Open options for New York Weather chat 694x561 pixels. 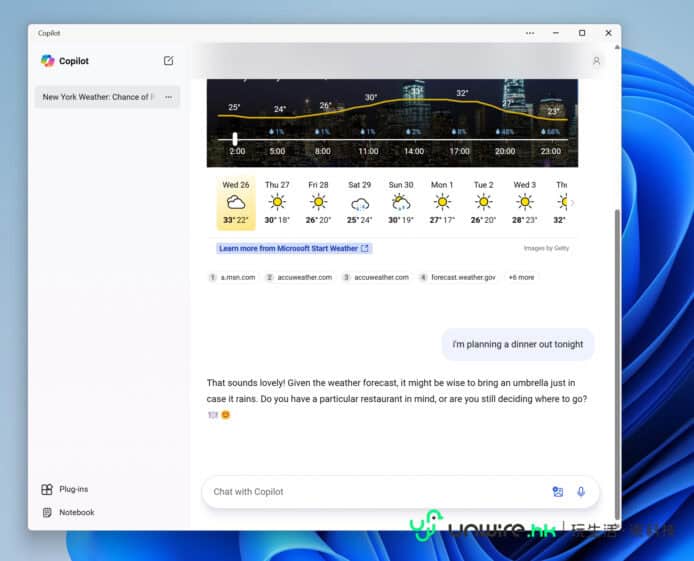(168, 97)
